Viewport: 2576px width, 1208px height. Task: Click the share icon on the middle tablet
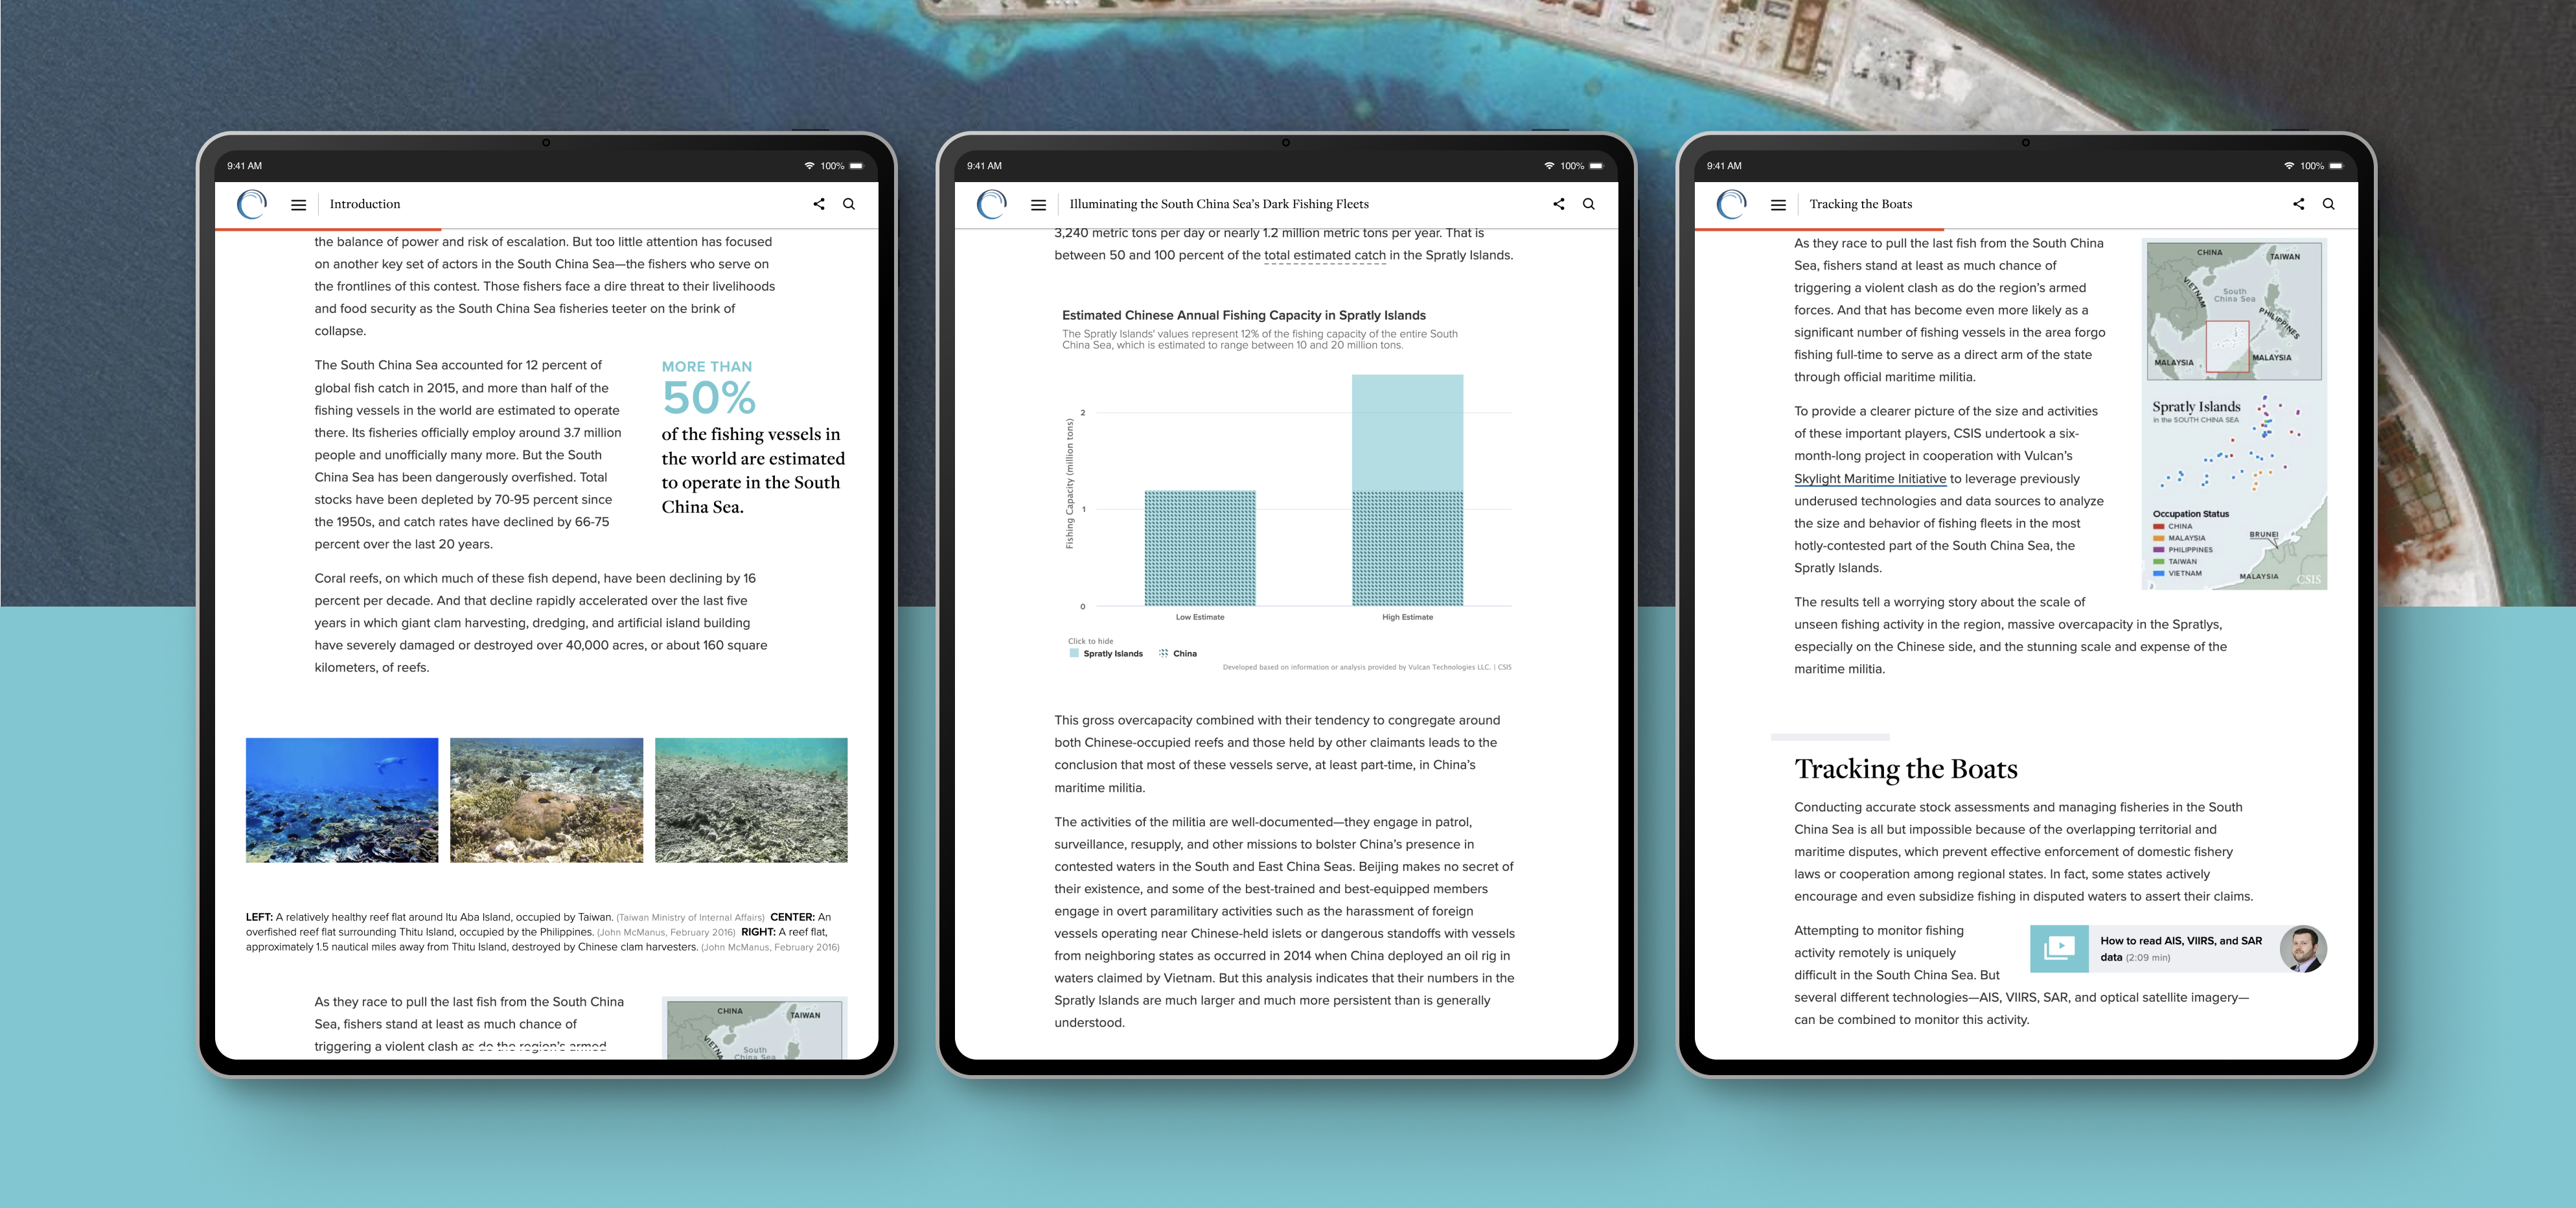(1559, 203)
